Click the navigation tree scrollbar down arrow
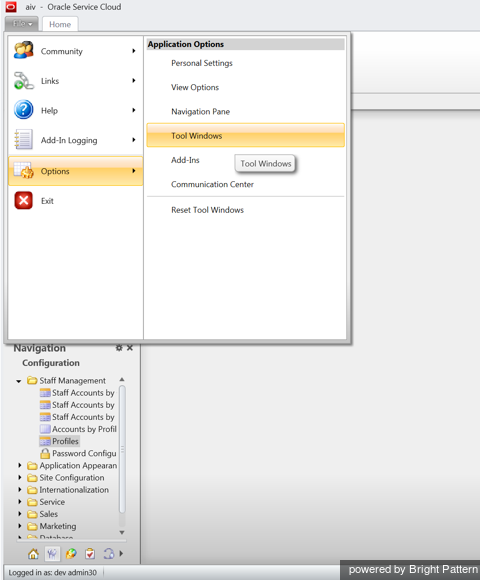Image resolution: width=480 pixels, height=580 pixels. click(122, 533)
